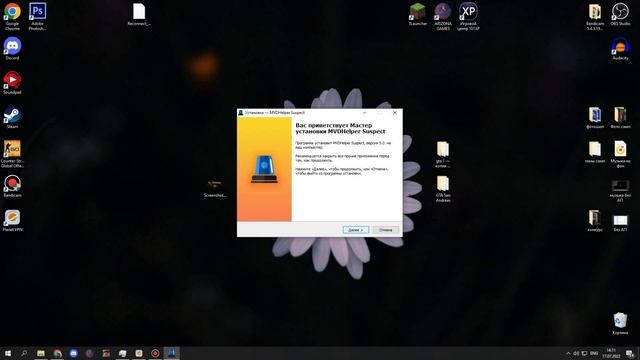The width and height of the screenshot is (640, 360).
Task: Open Counter-Strike Global Offensive shortcut
Action: click(x=12, y=154)
